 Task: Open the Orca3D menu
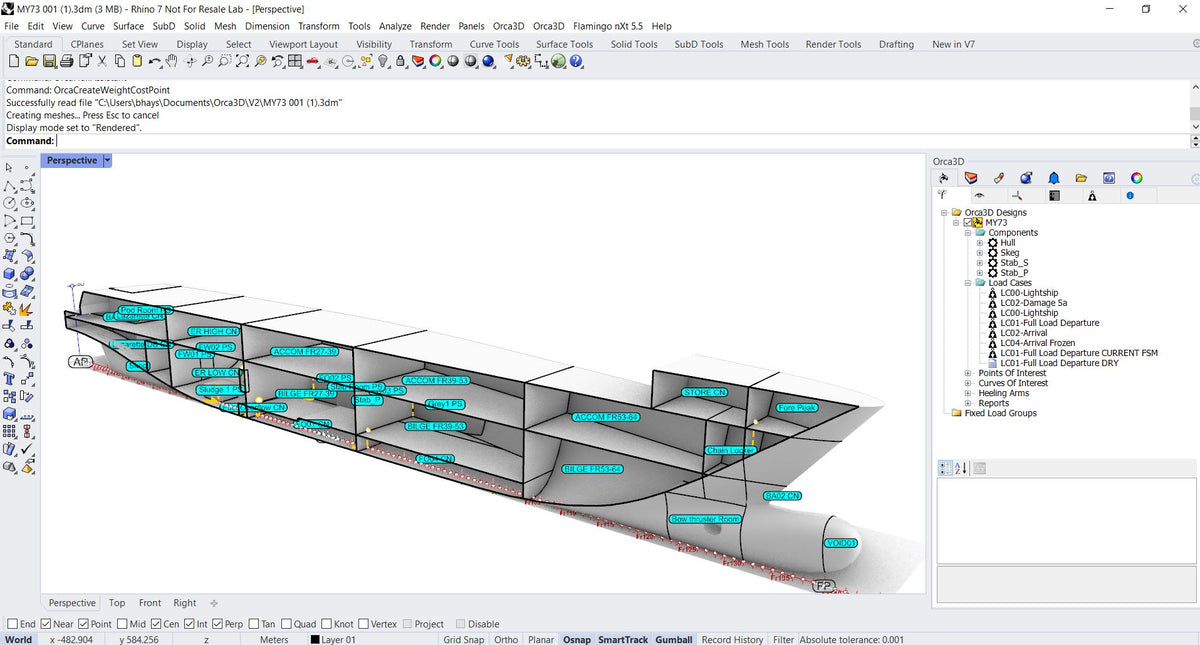(510, 26)
